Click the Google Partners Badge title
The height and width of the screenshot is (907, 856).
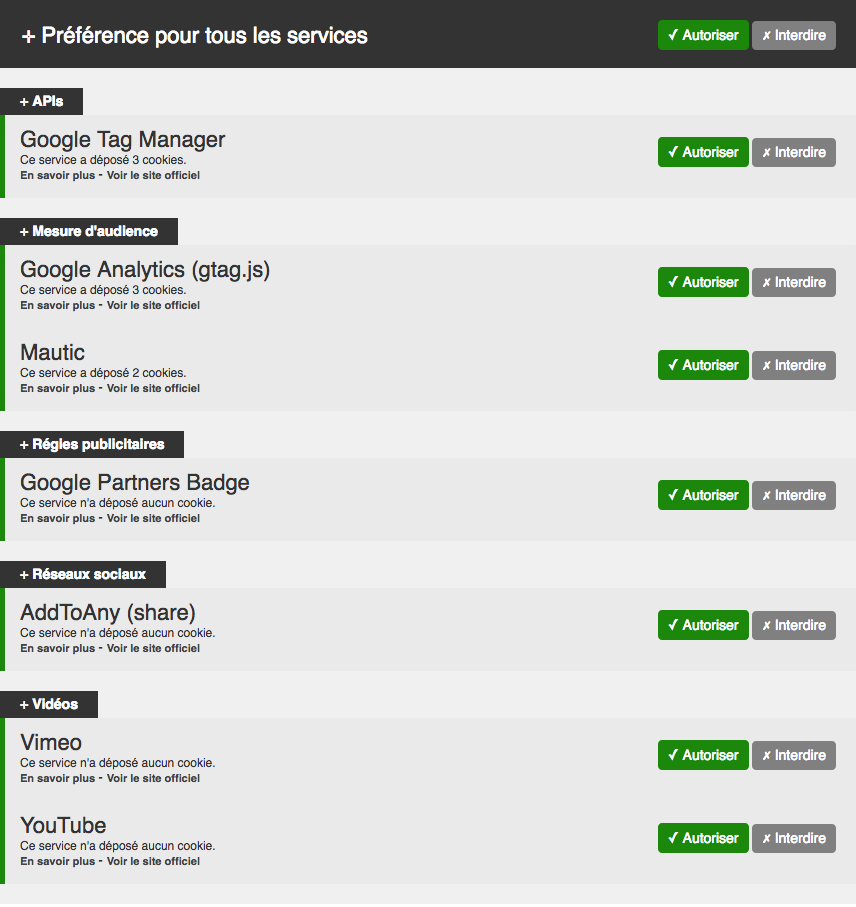pyautogui.click(x=135, y=483)
